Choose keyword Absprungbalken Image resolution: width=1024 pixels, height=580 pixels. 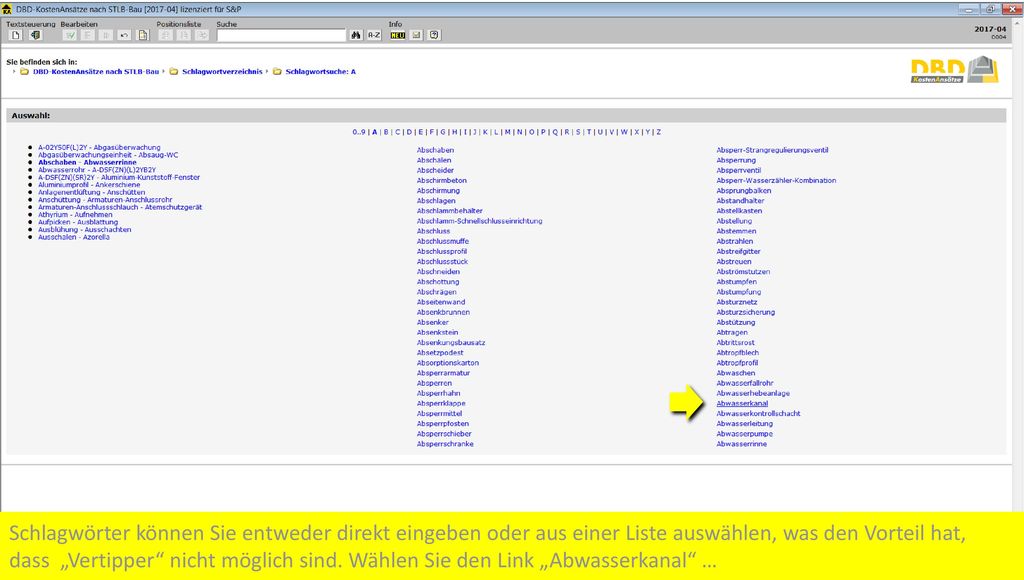tap(744, 191)
